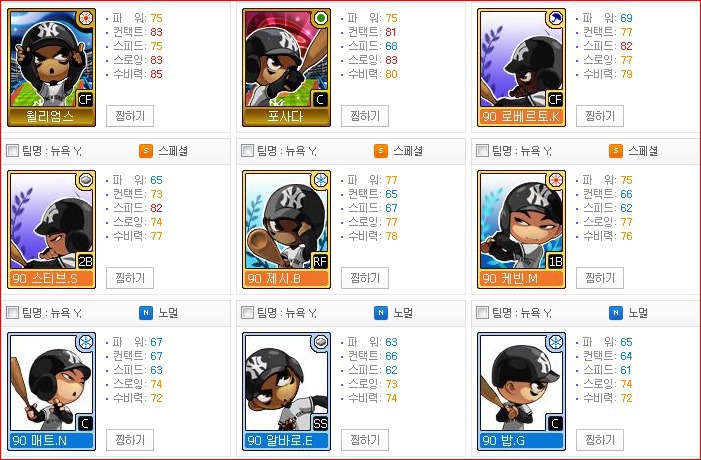Open the 포사다 player card image
Image resolution: width=701 pixels, height=460 pixels.
tap(287, 68)
